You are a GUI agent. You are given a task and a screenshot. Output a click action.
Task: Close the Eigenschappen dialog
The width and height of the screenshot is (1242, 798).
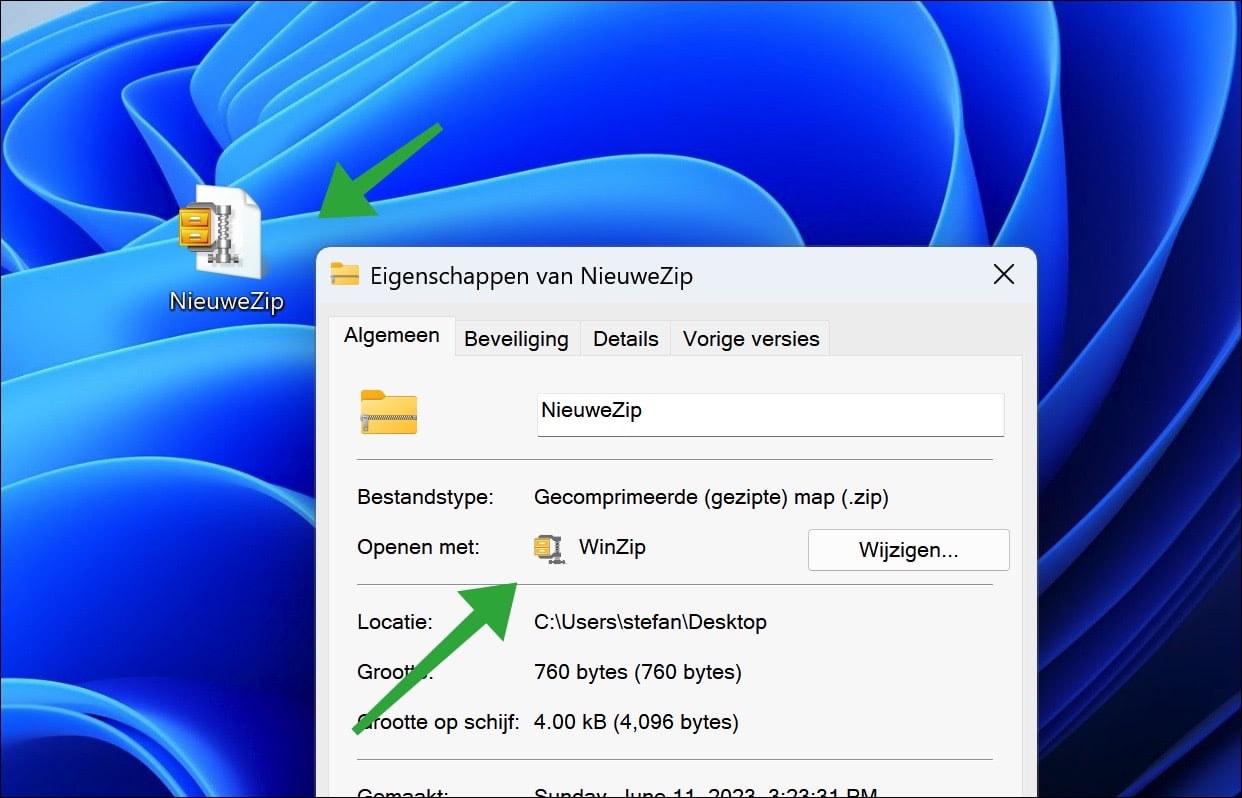(1003, 274)
